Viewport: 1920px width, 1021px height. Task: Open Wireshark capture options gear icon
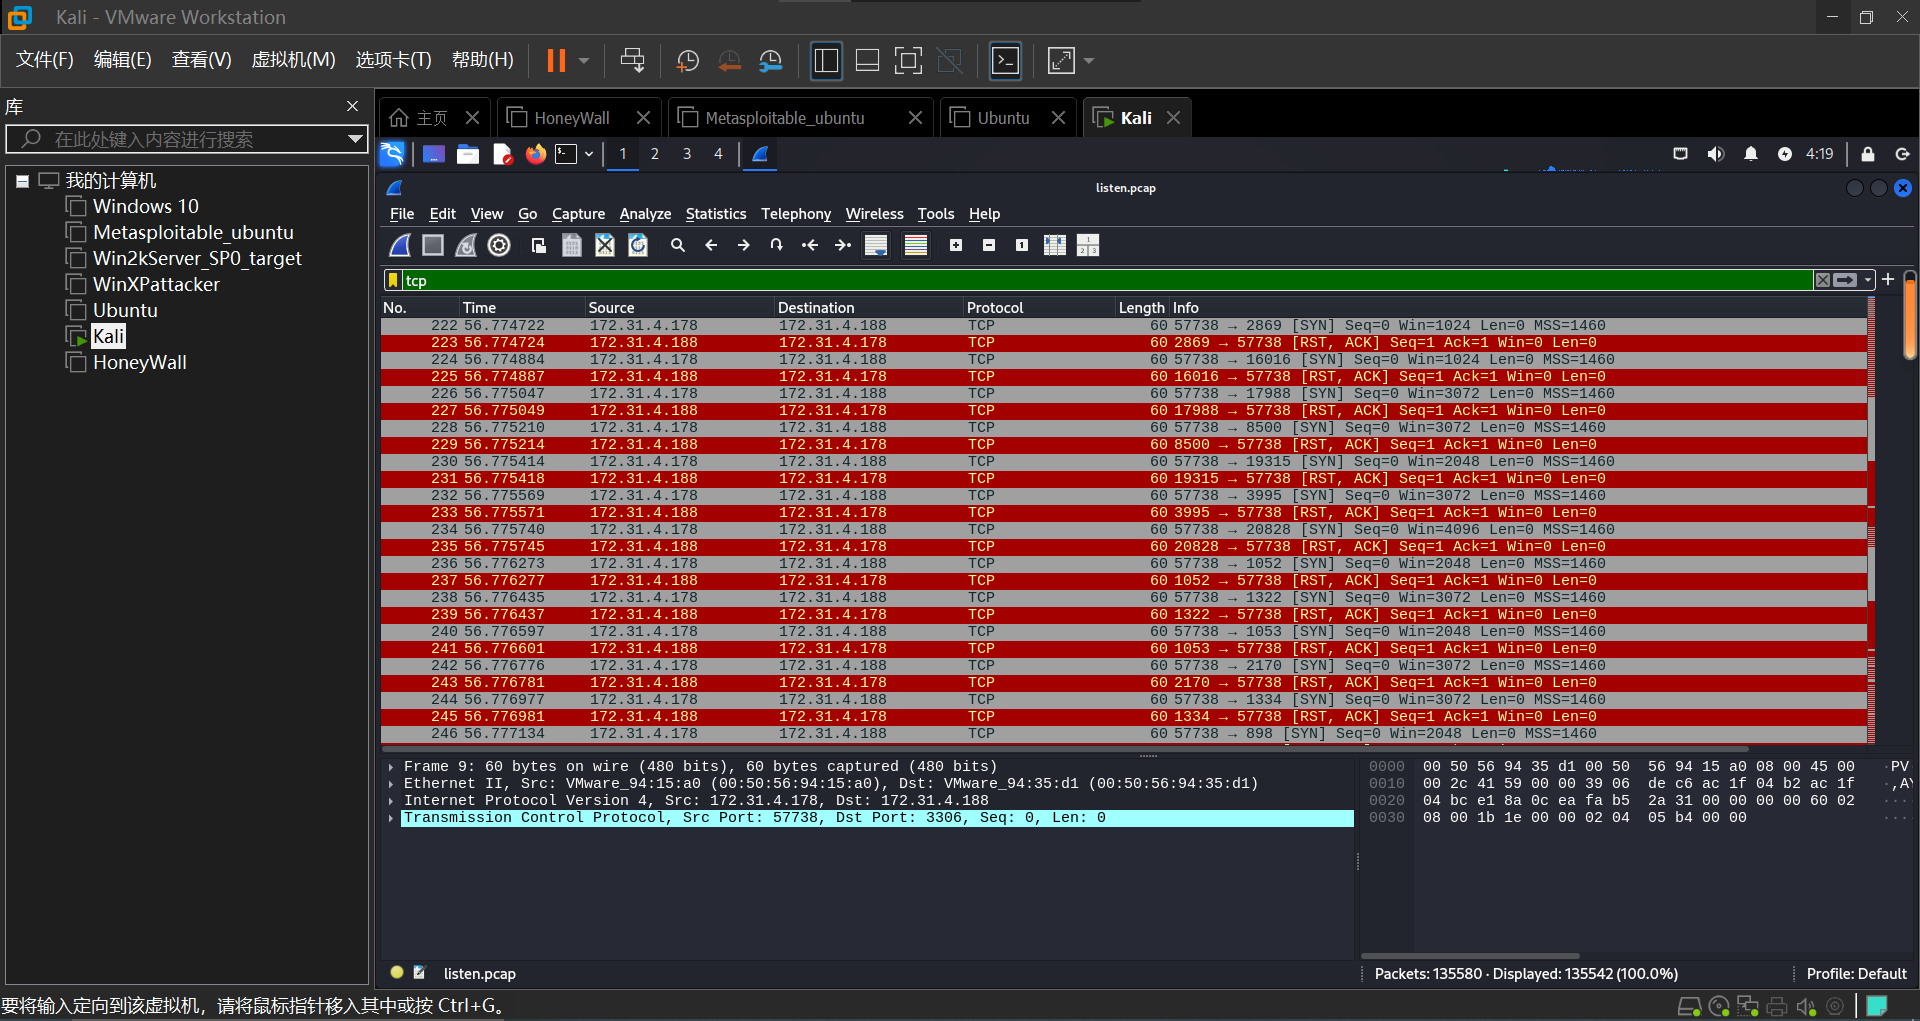point(499,245)
